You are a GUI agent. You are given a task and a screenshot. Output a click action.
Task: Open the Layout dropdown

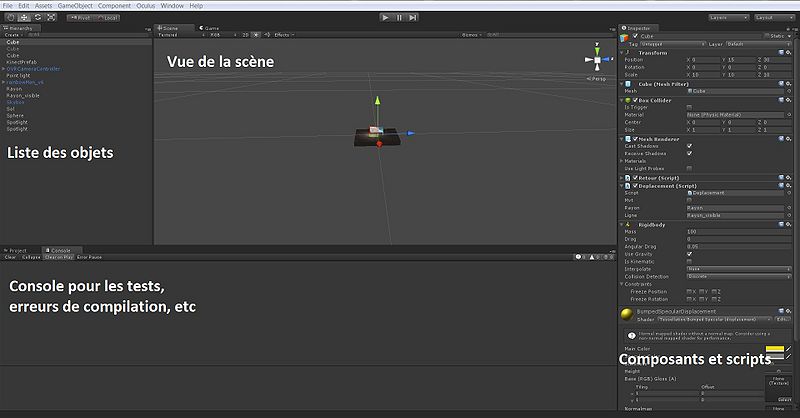click(x=774, y=17)
